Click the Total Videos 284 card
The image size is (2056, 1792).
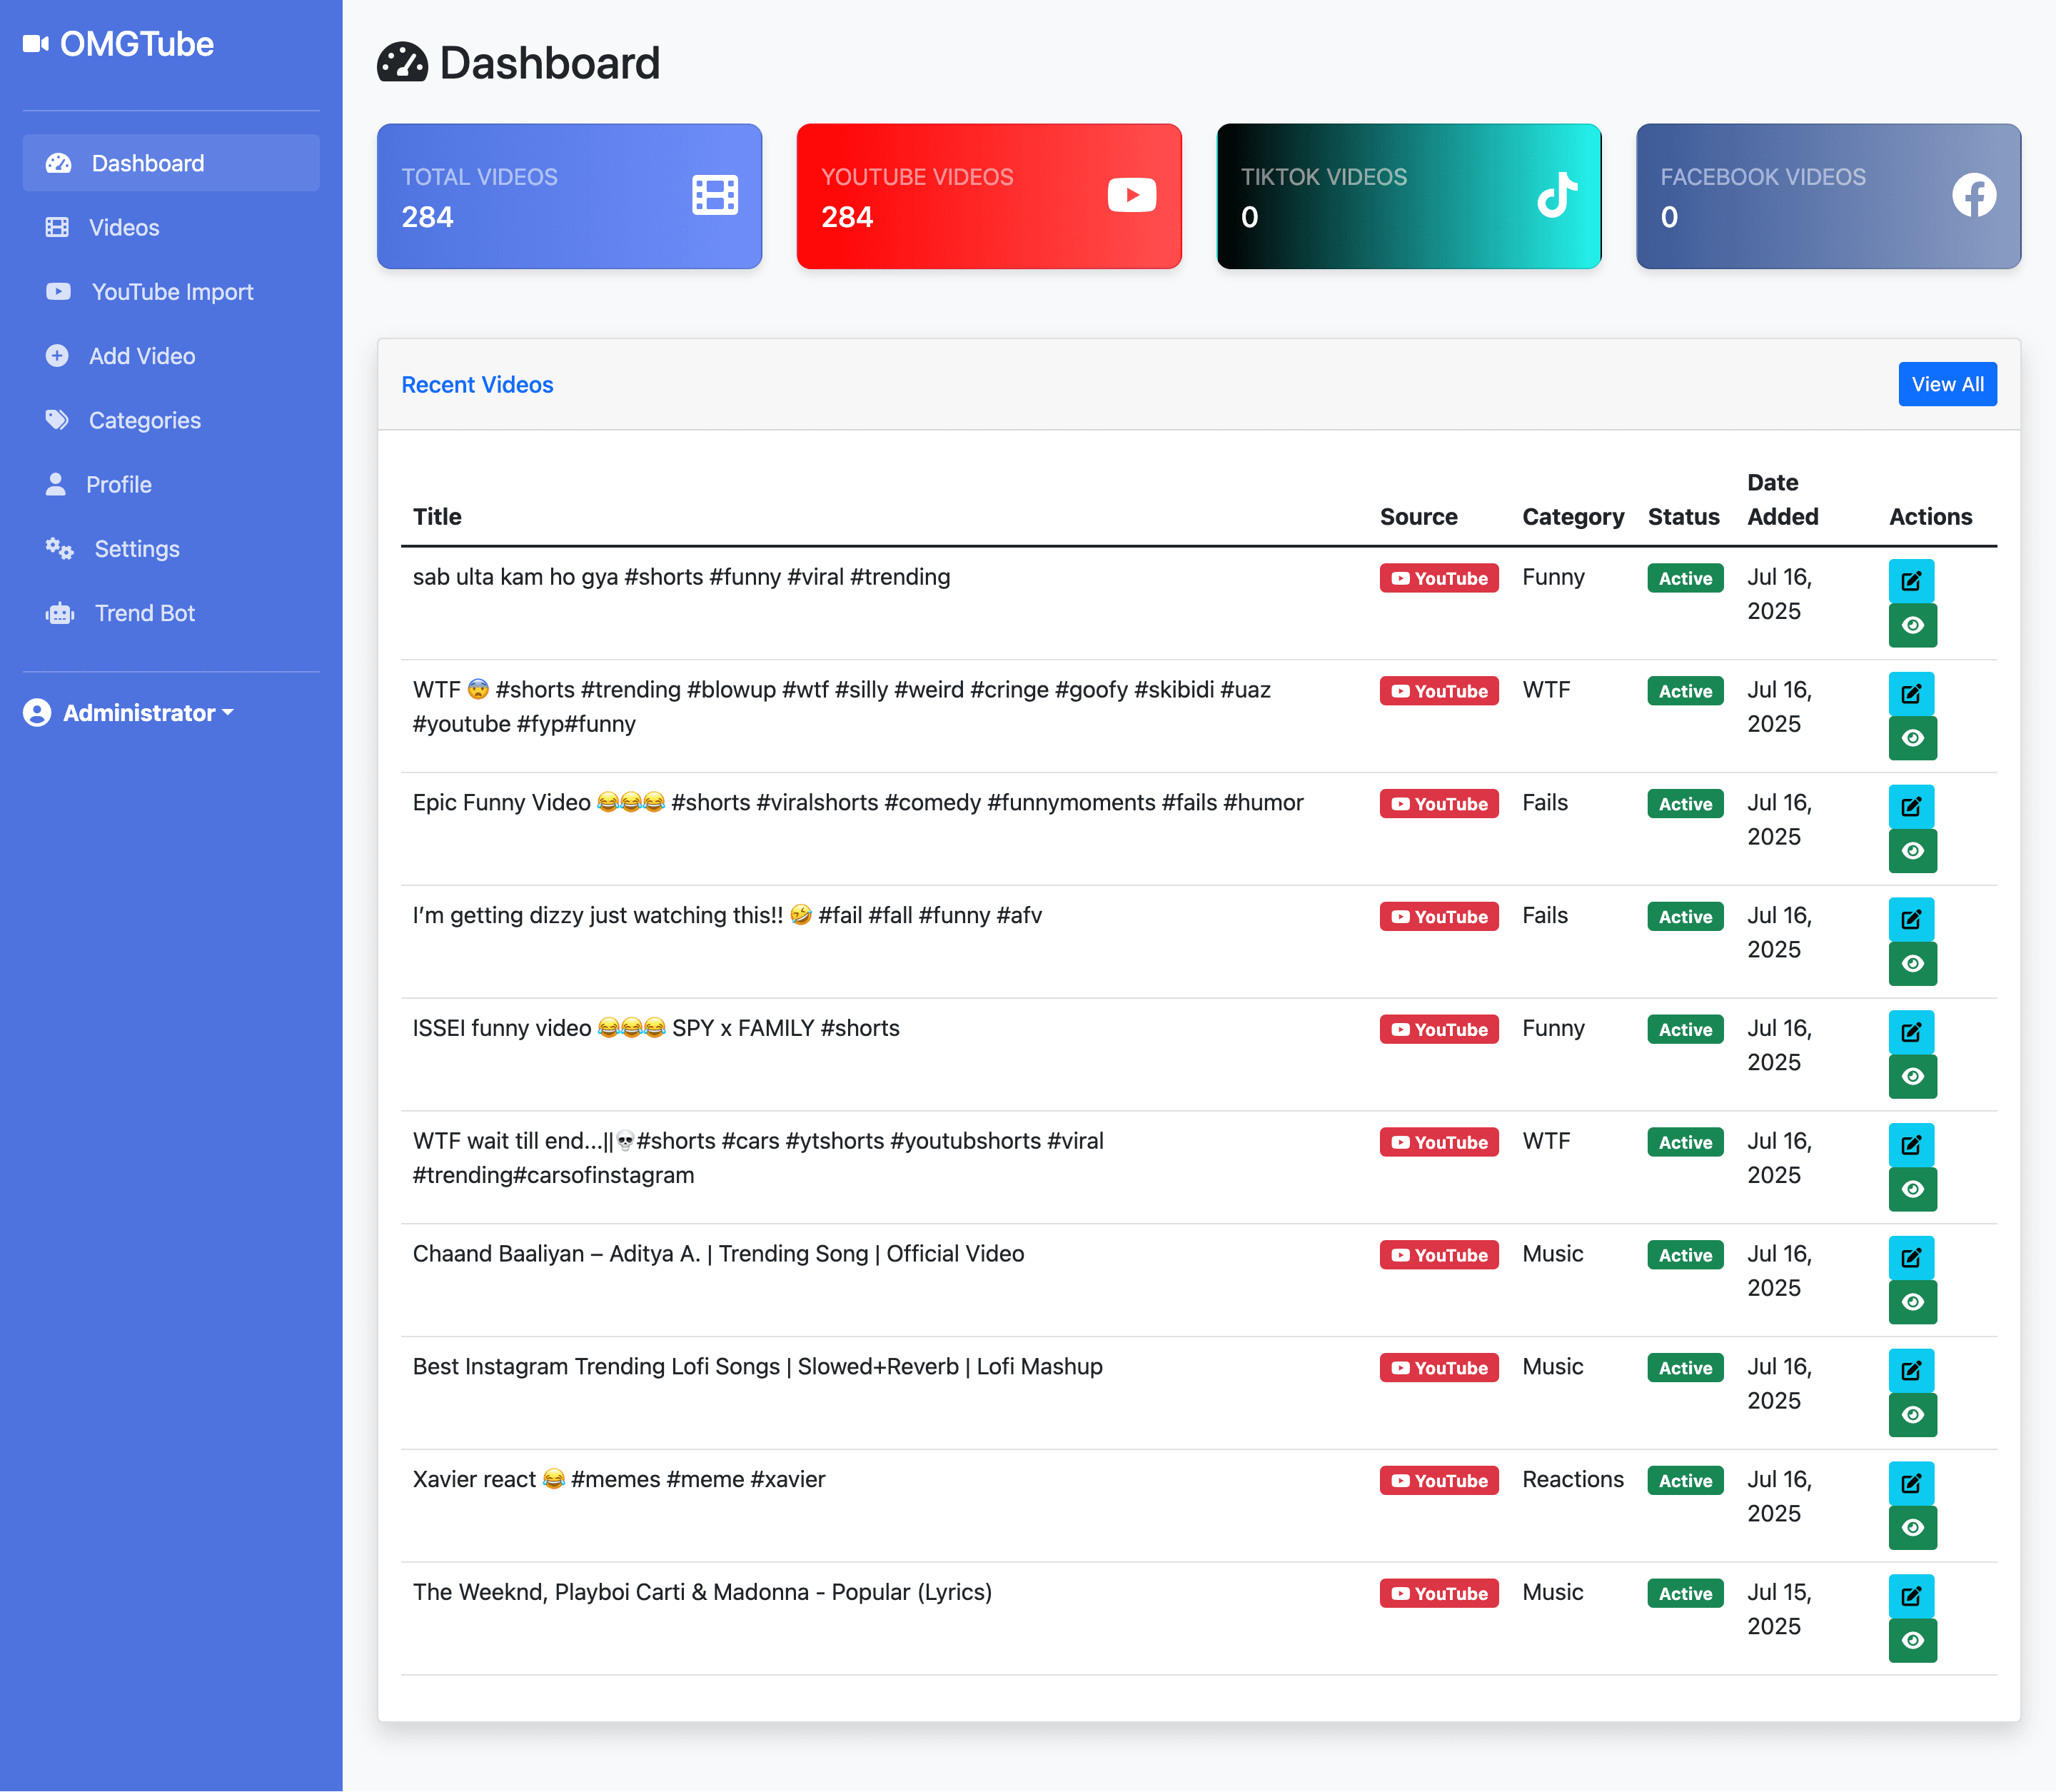tap(569, 196)
